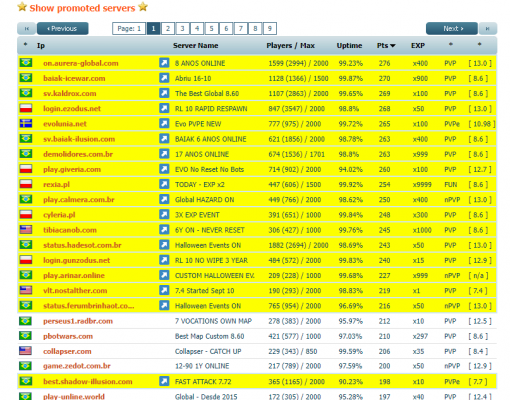This screenshot has height=400, width=510.
Task: Go to page 8
Action: [x=255, y=29]
